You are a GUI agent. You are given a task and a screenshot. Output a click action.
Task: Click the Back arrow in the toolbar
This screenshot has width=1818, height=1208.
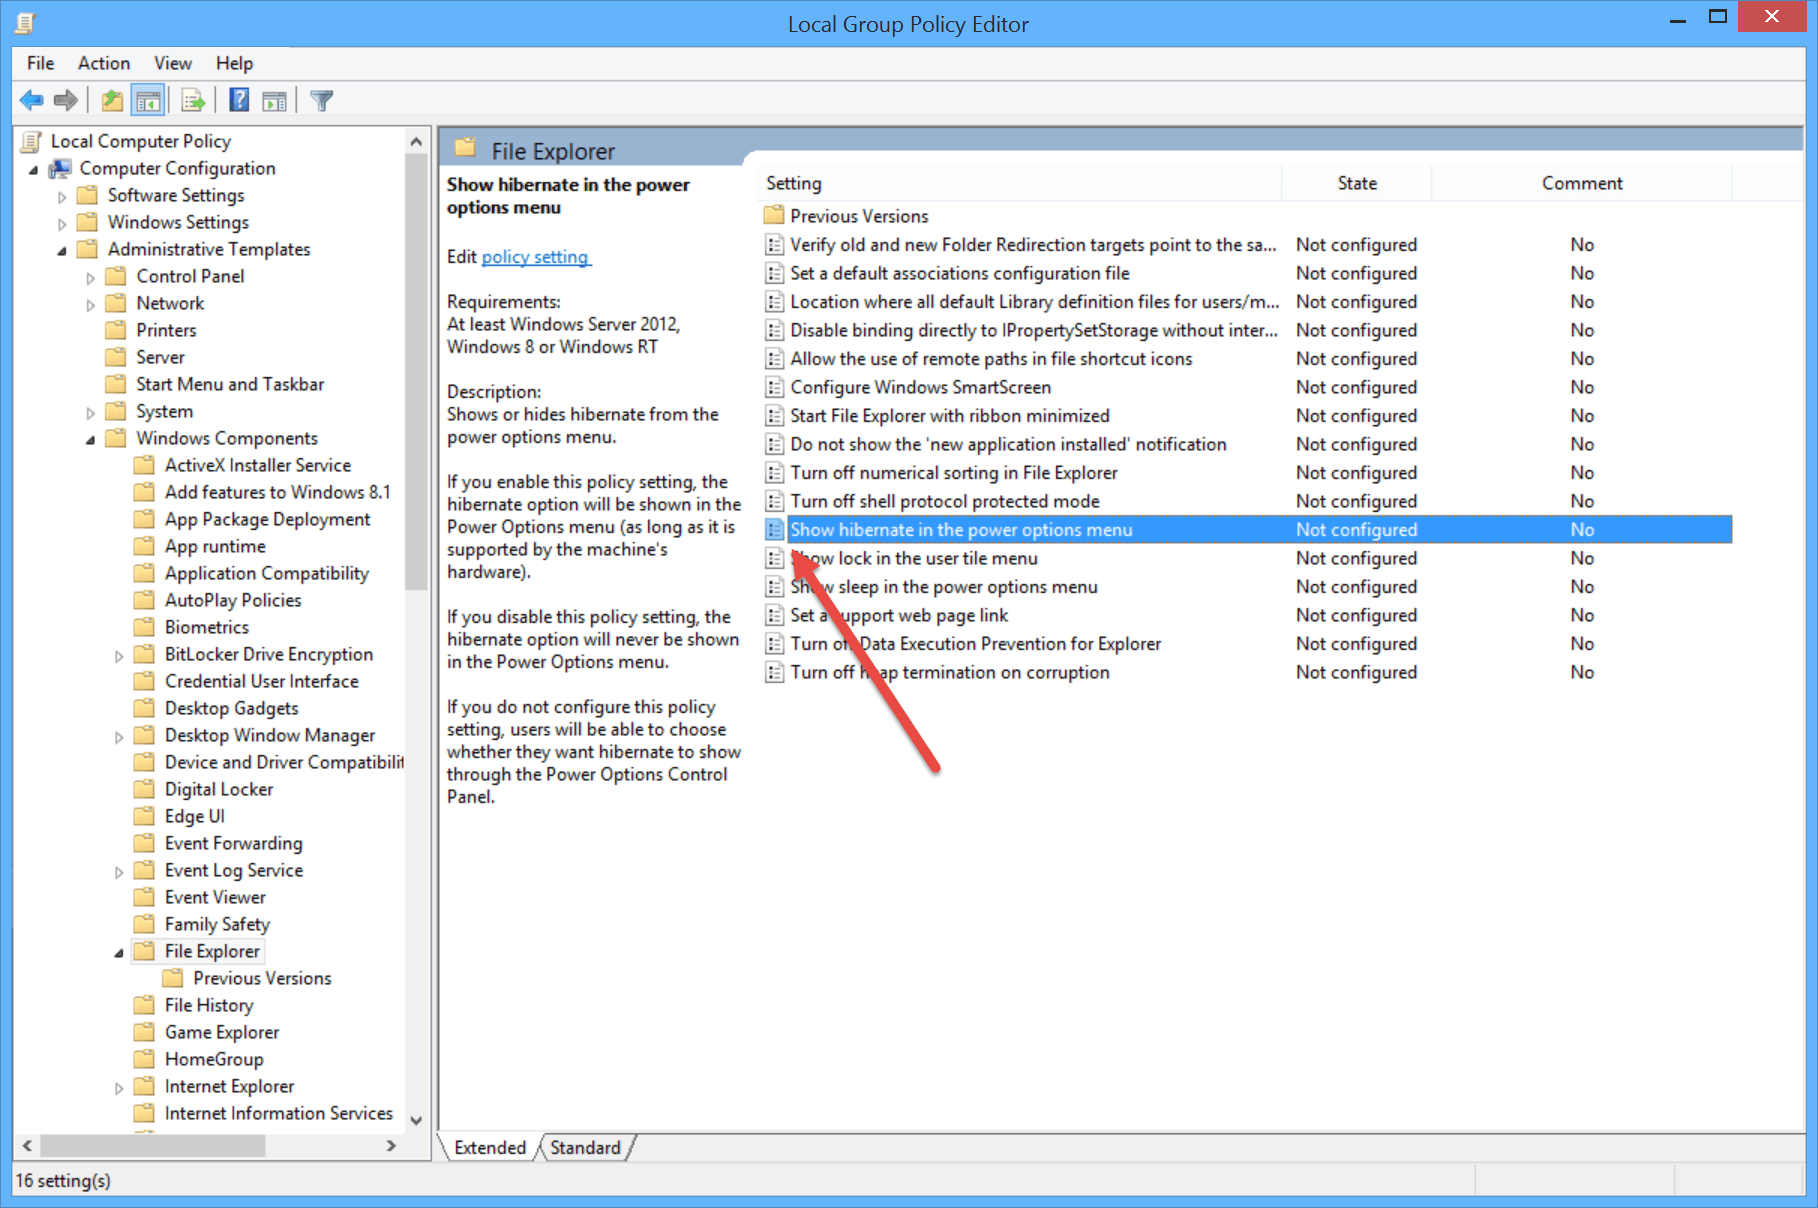[x=32, y=101]
